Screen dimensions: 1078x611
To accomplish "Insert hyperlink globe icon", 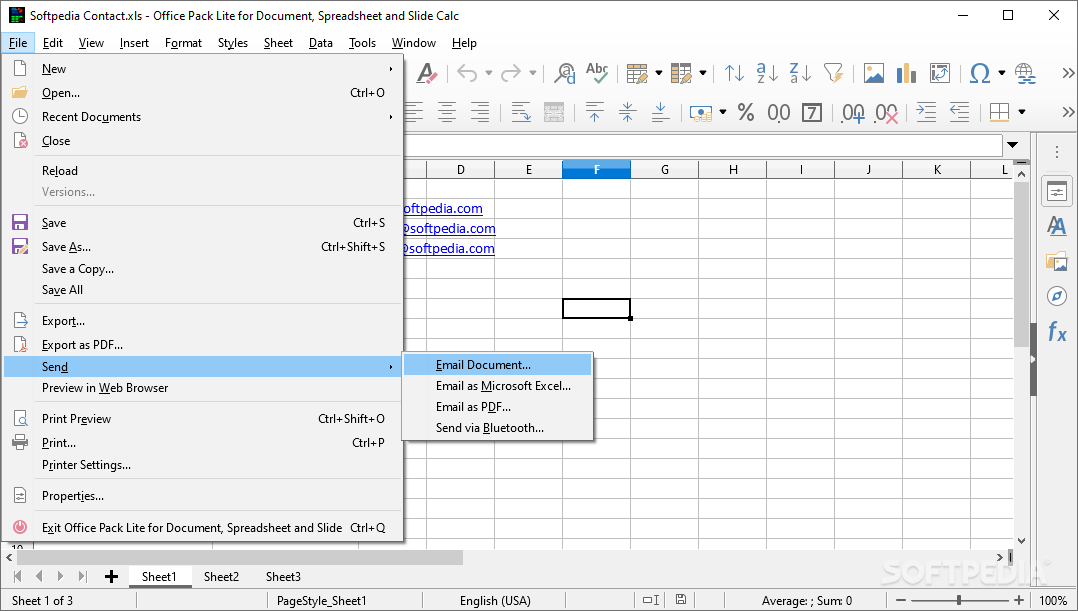I will click(1025, 73).
